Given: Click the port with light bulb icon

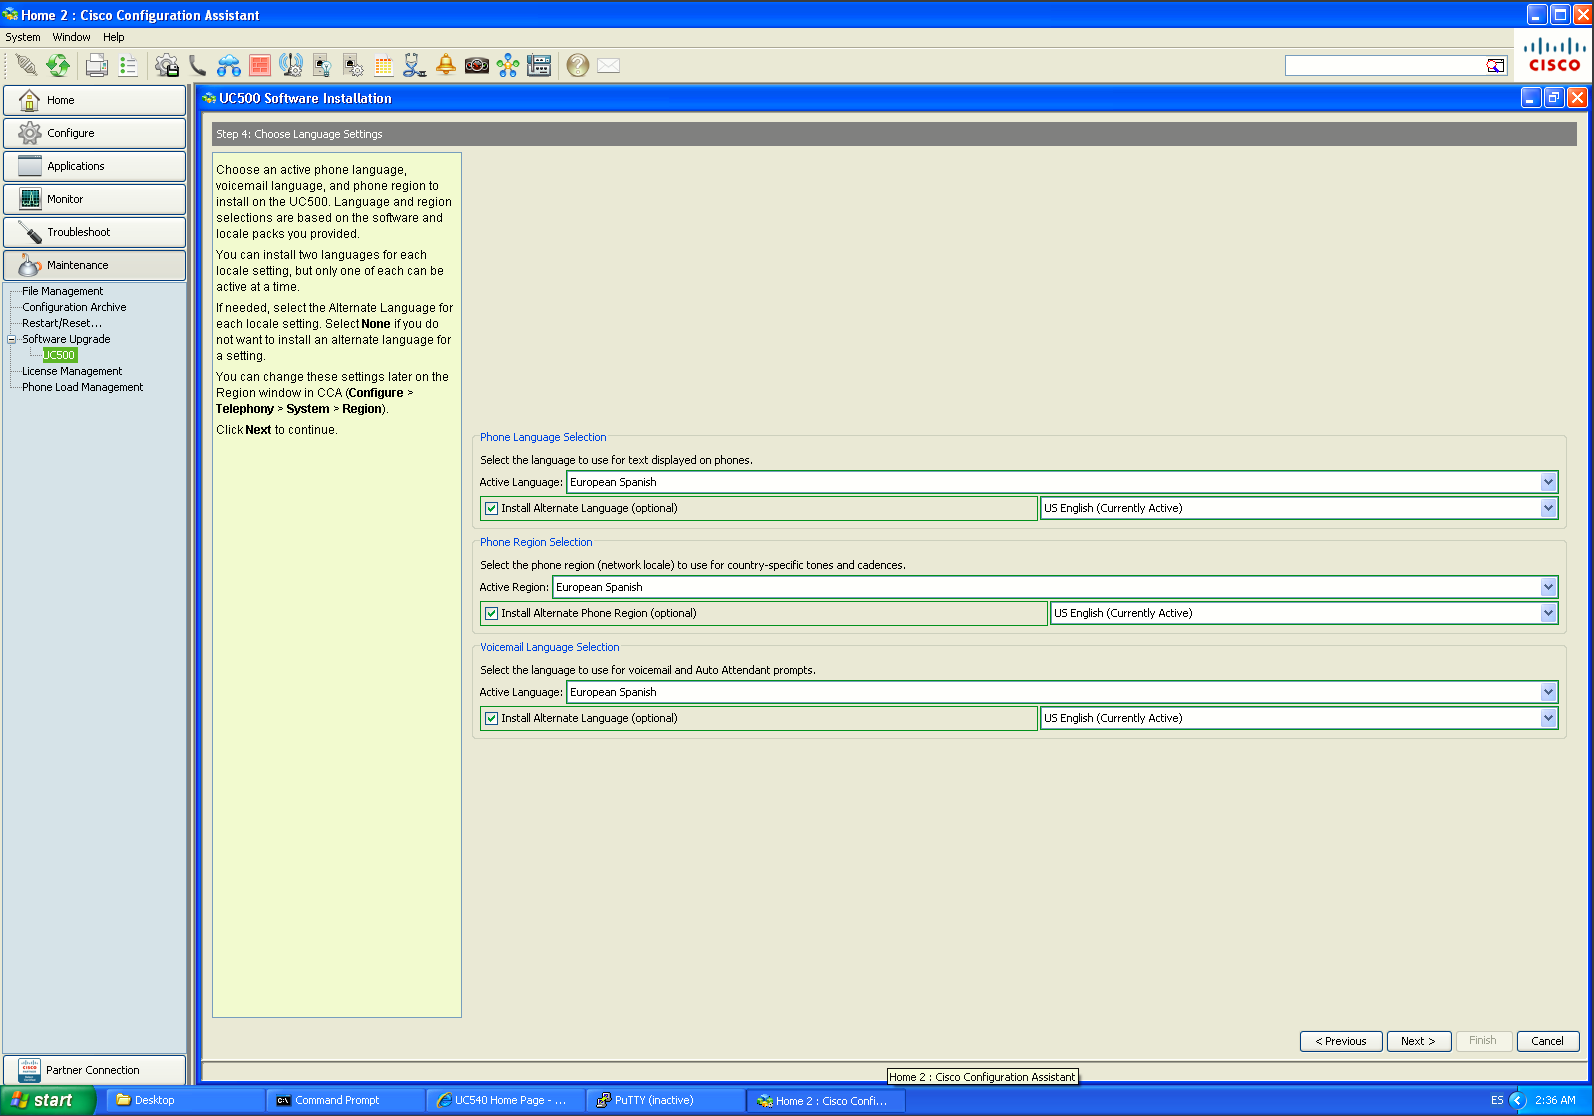Looking at the screenshot, I should point(322,66).
